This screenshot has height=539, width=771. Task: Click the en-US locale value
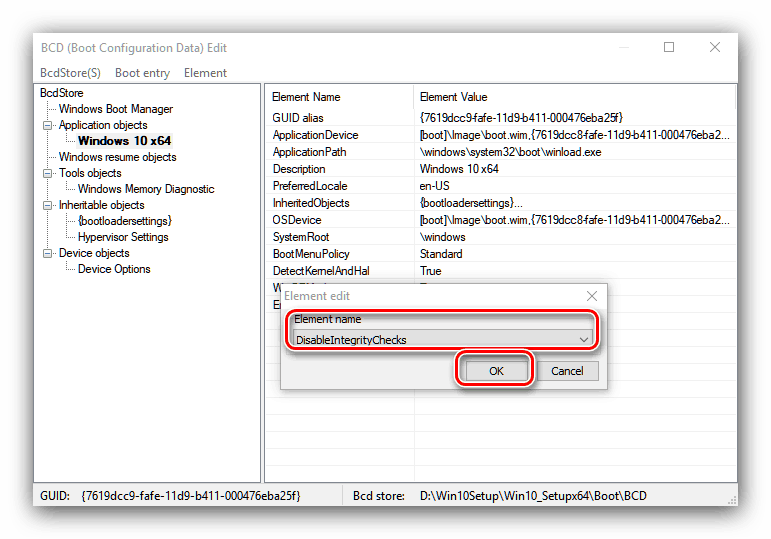(434, 186)
